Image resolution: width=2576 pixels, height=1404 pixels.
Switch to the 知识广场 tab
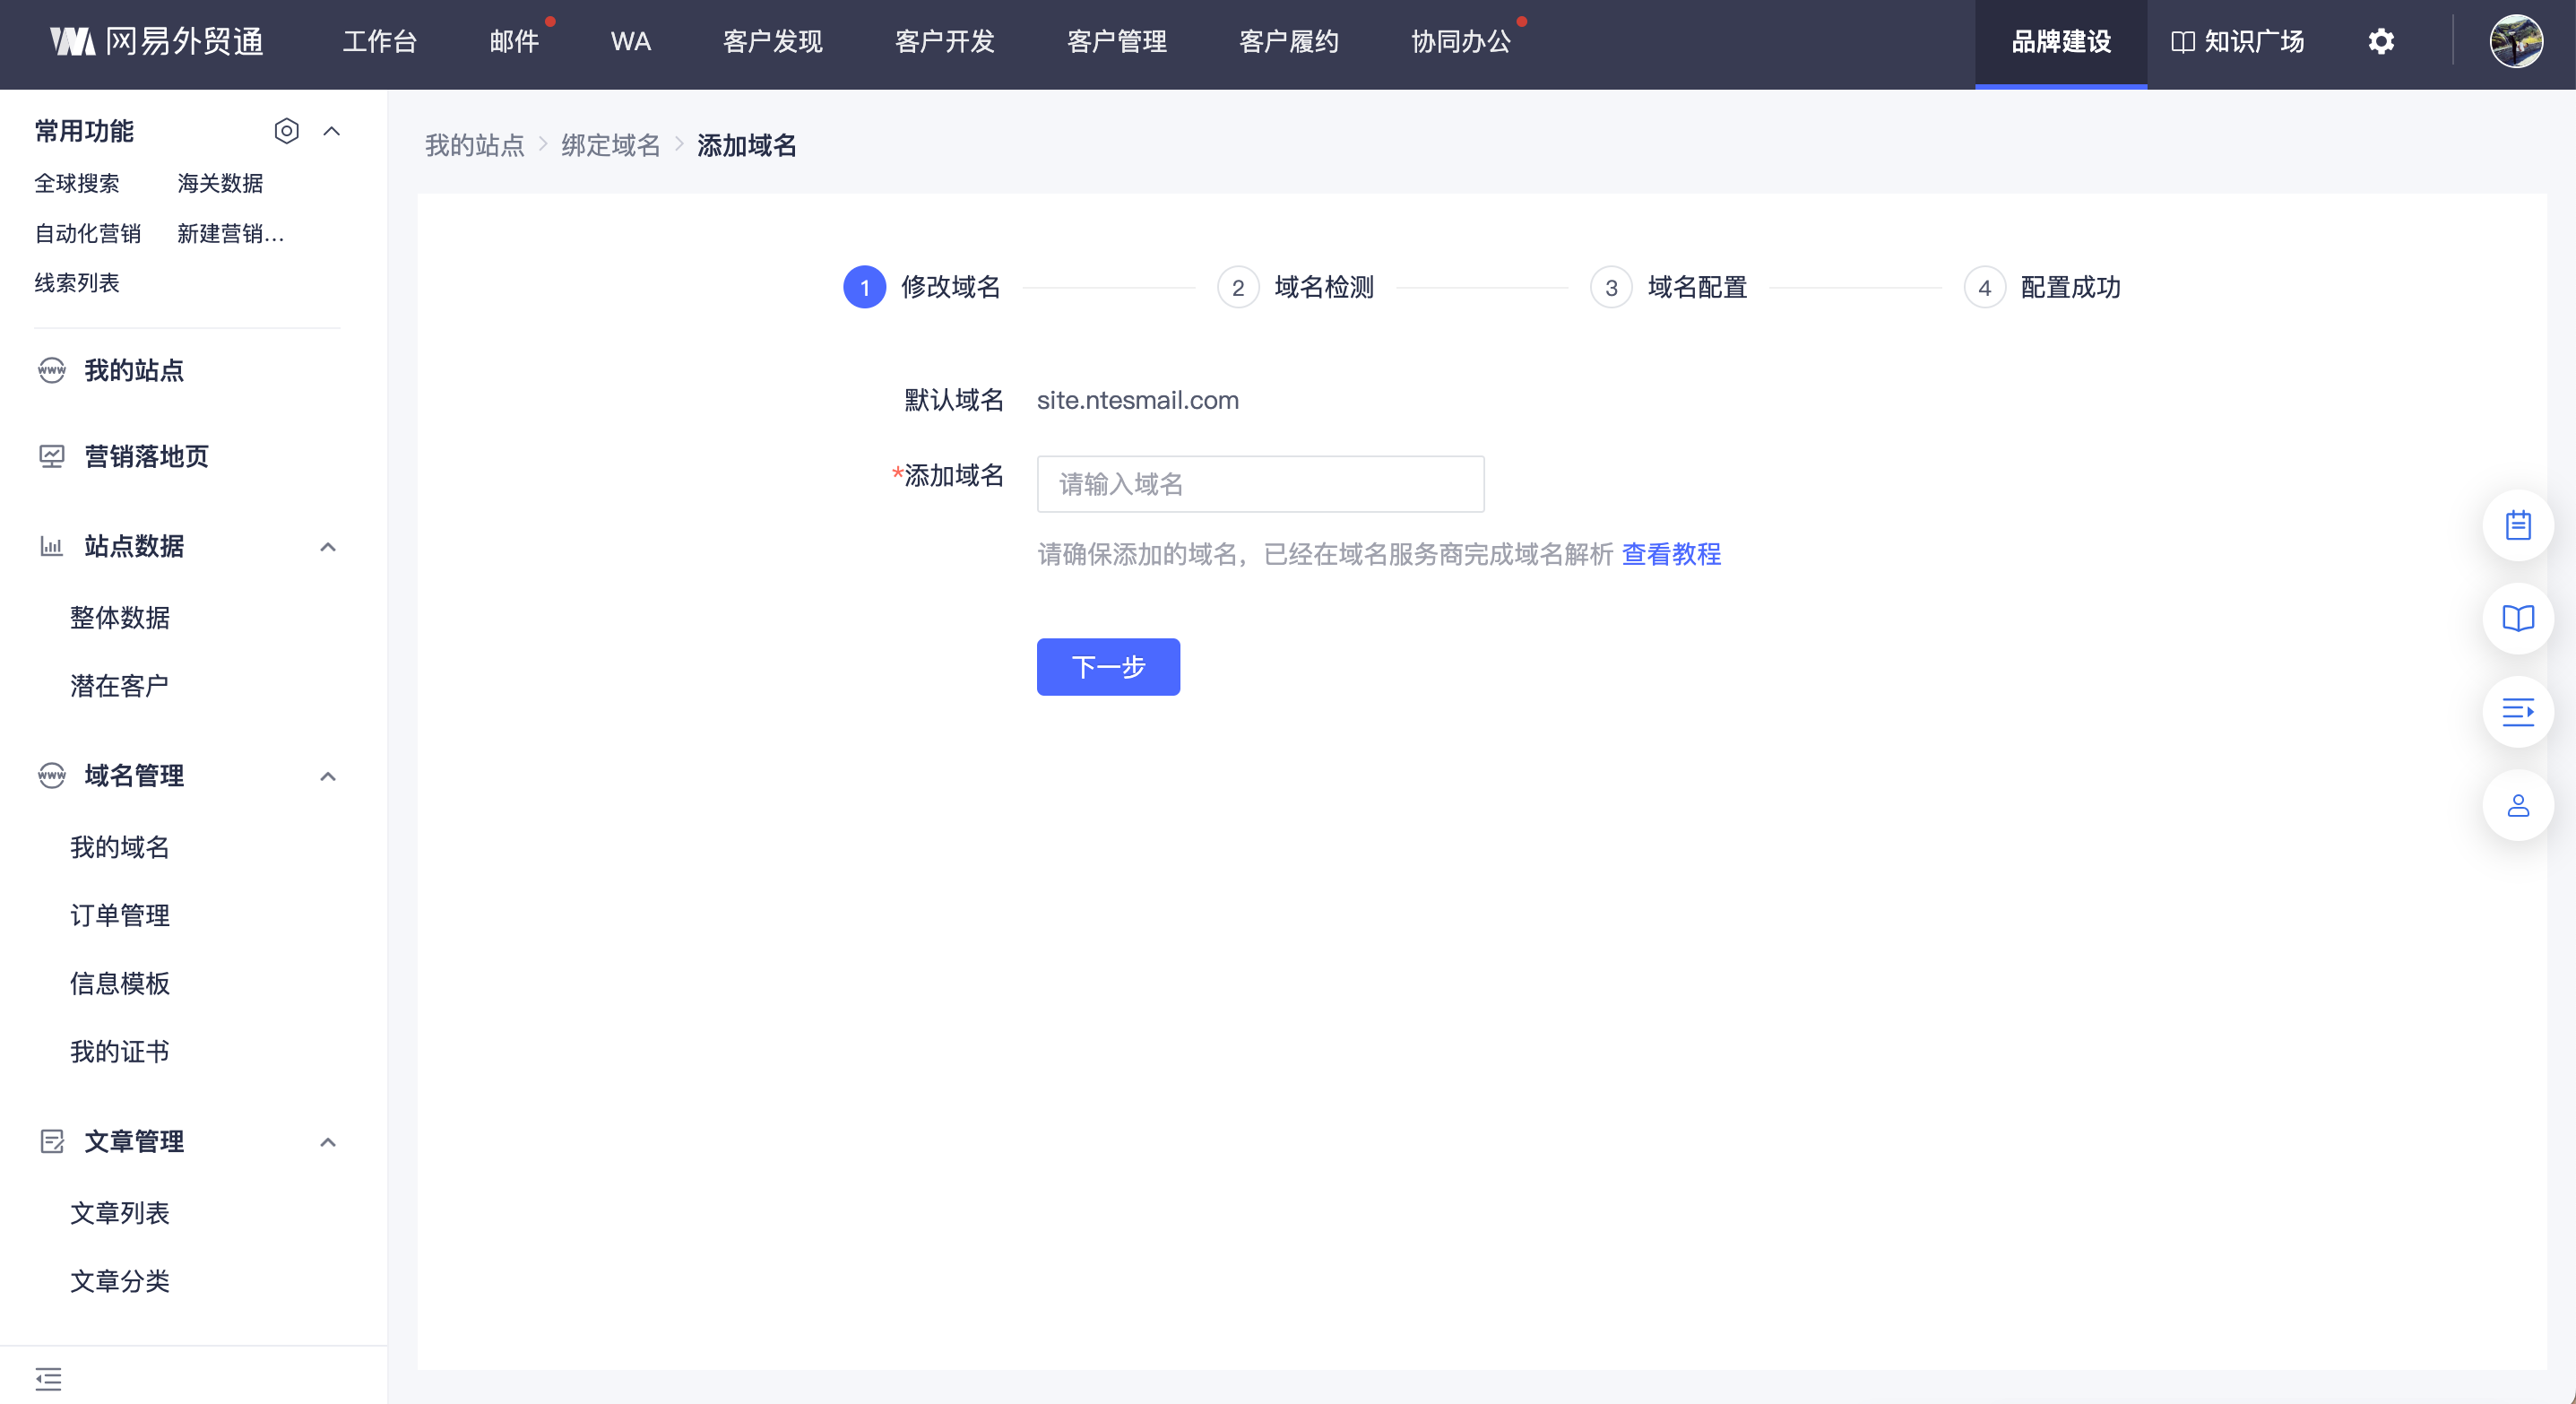2238,42
